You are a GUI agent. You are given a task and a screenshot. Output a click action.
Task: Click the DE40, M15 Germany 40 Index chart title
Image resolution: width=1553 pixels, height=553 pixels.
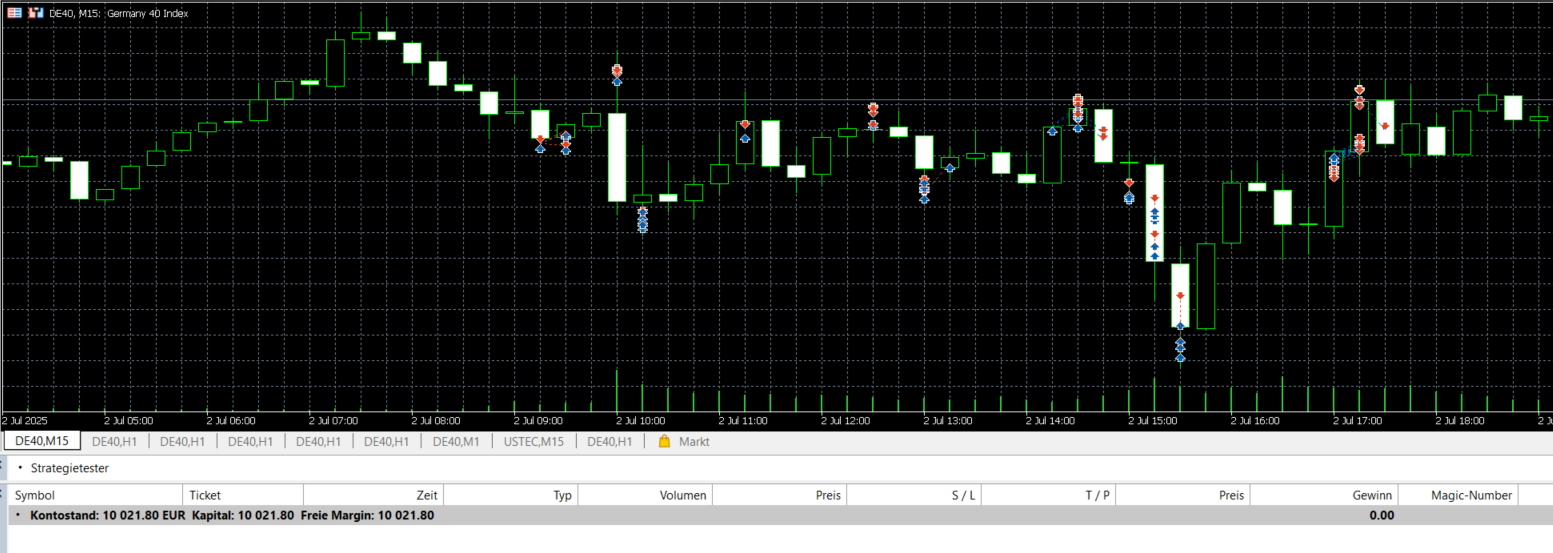click(118, 13)
